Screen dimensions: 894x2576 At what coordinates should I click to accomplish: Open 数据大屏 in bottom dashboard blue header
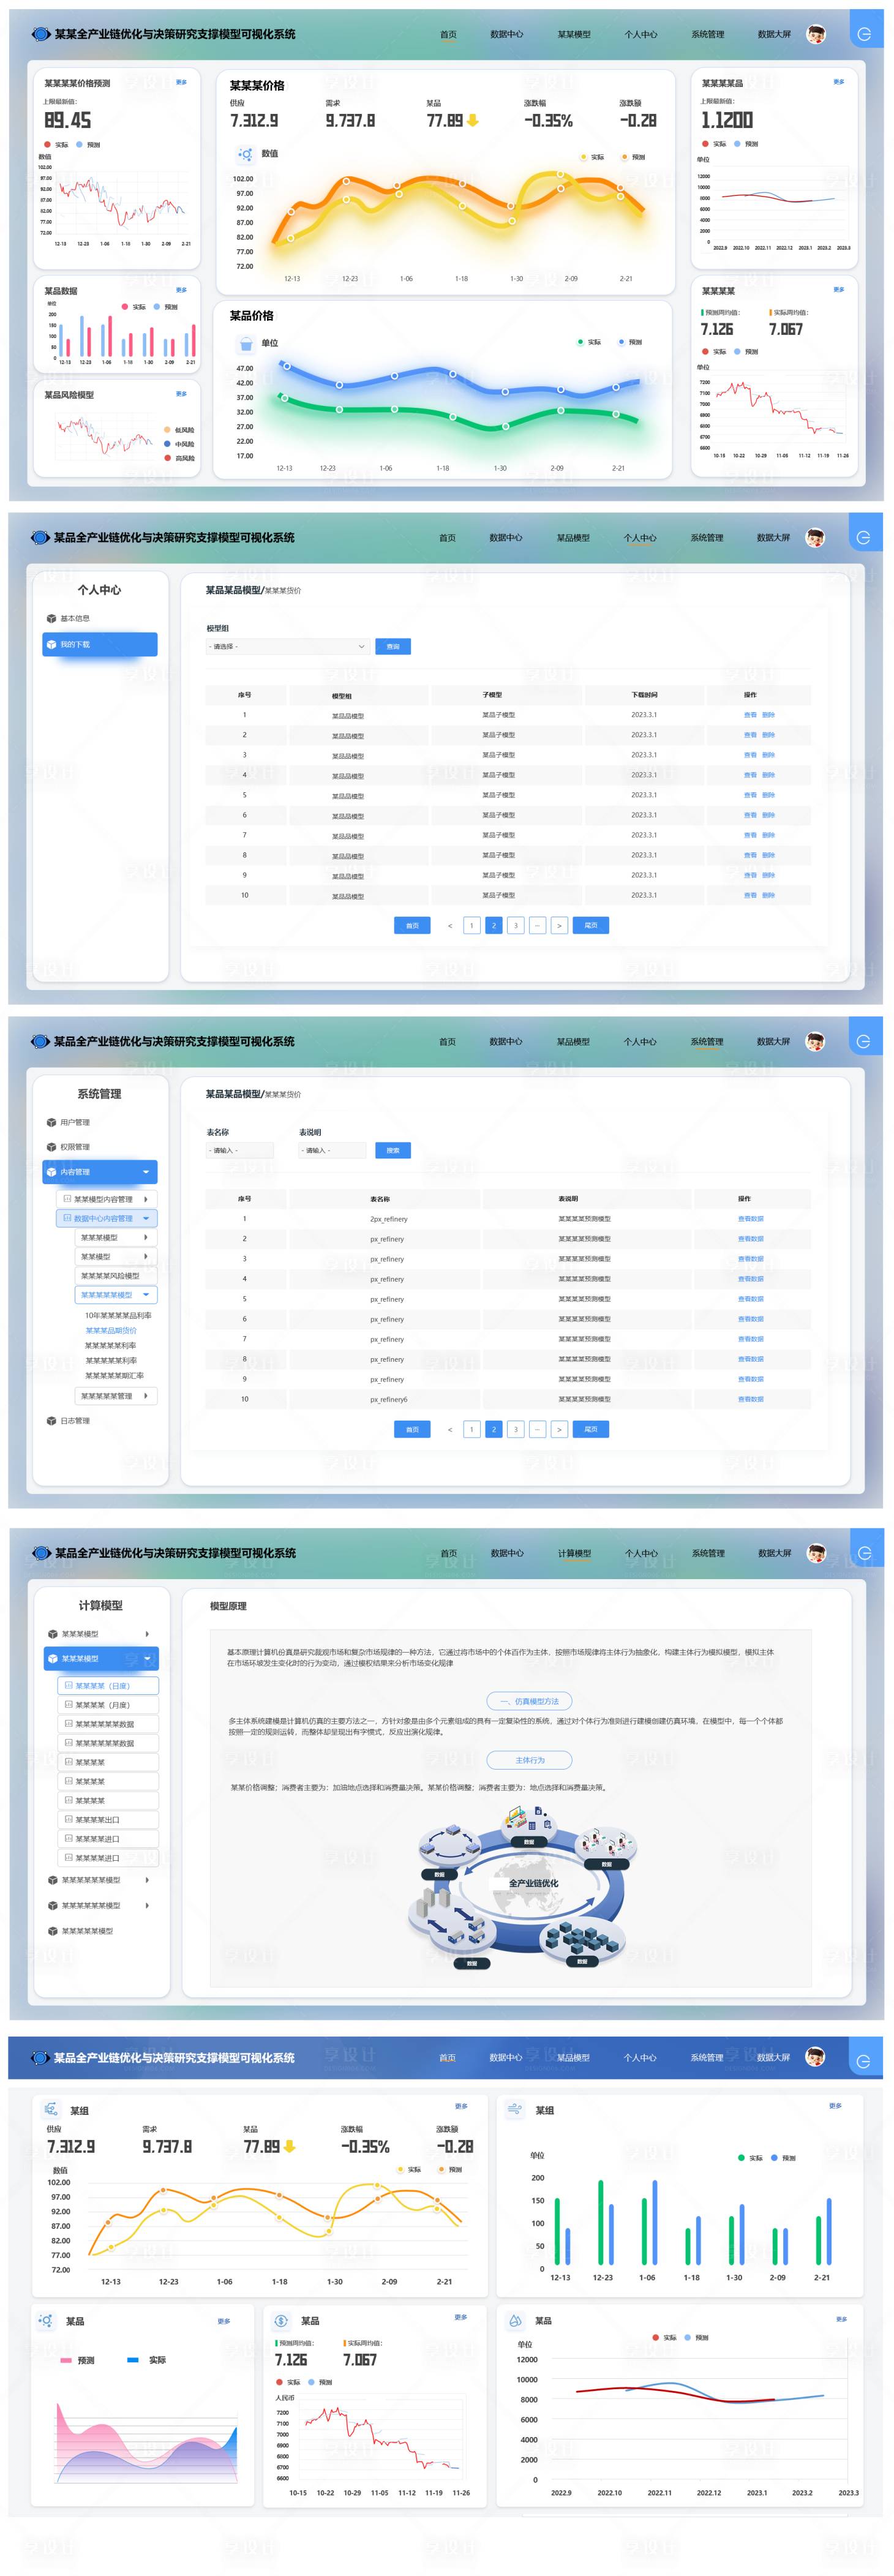[x=773, y=2057]
